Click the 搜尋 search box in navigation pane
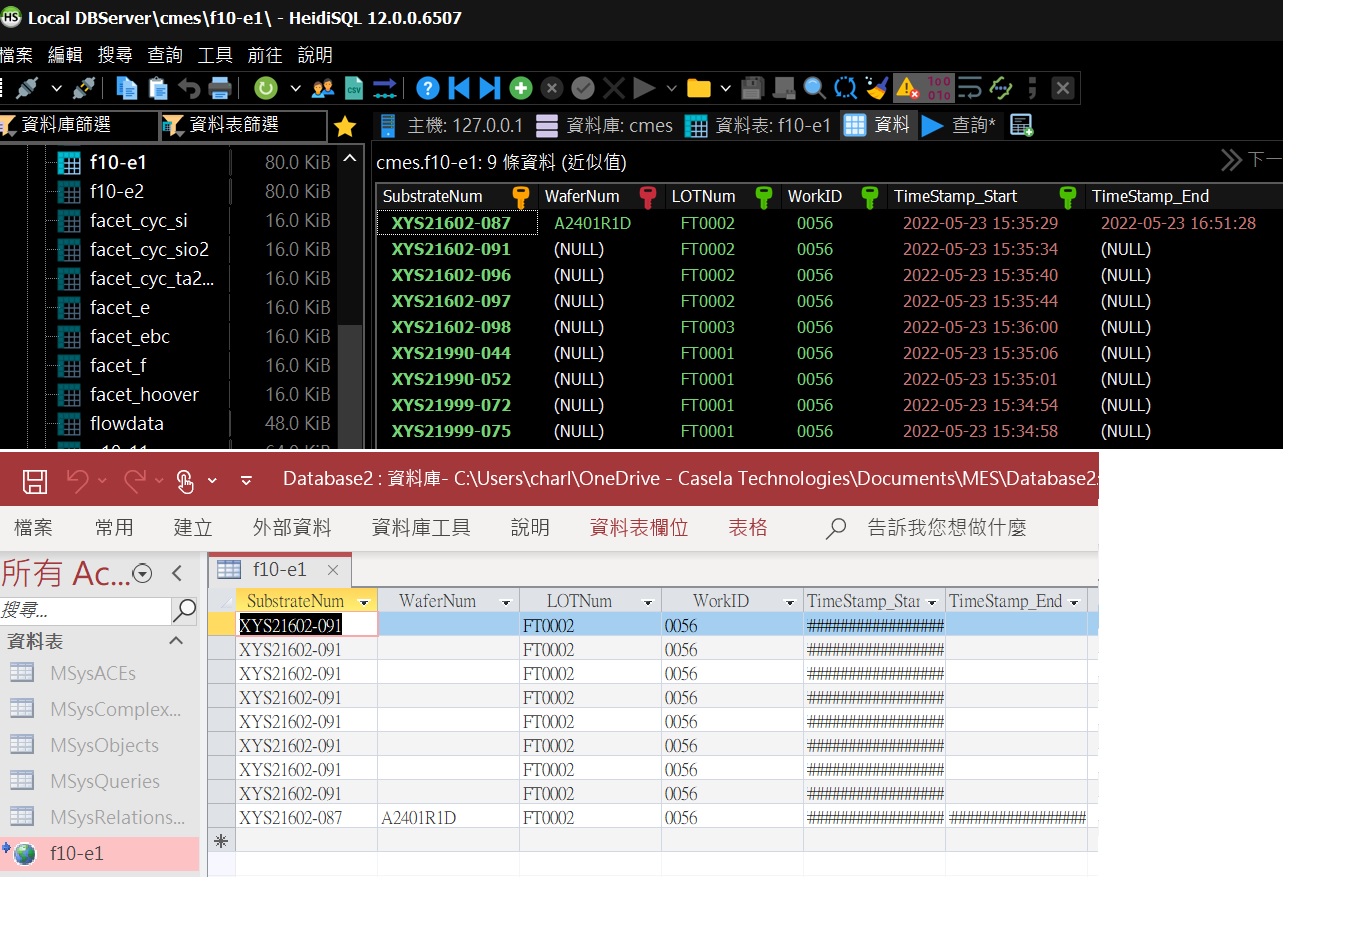The width and height of the screenshot is (1366, 933). 85,610
